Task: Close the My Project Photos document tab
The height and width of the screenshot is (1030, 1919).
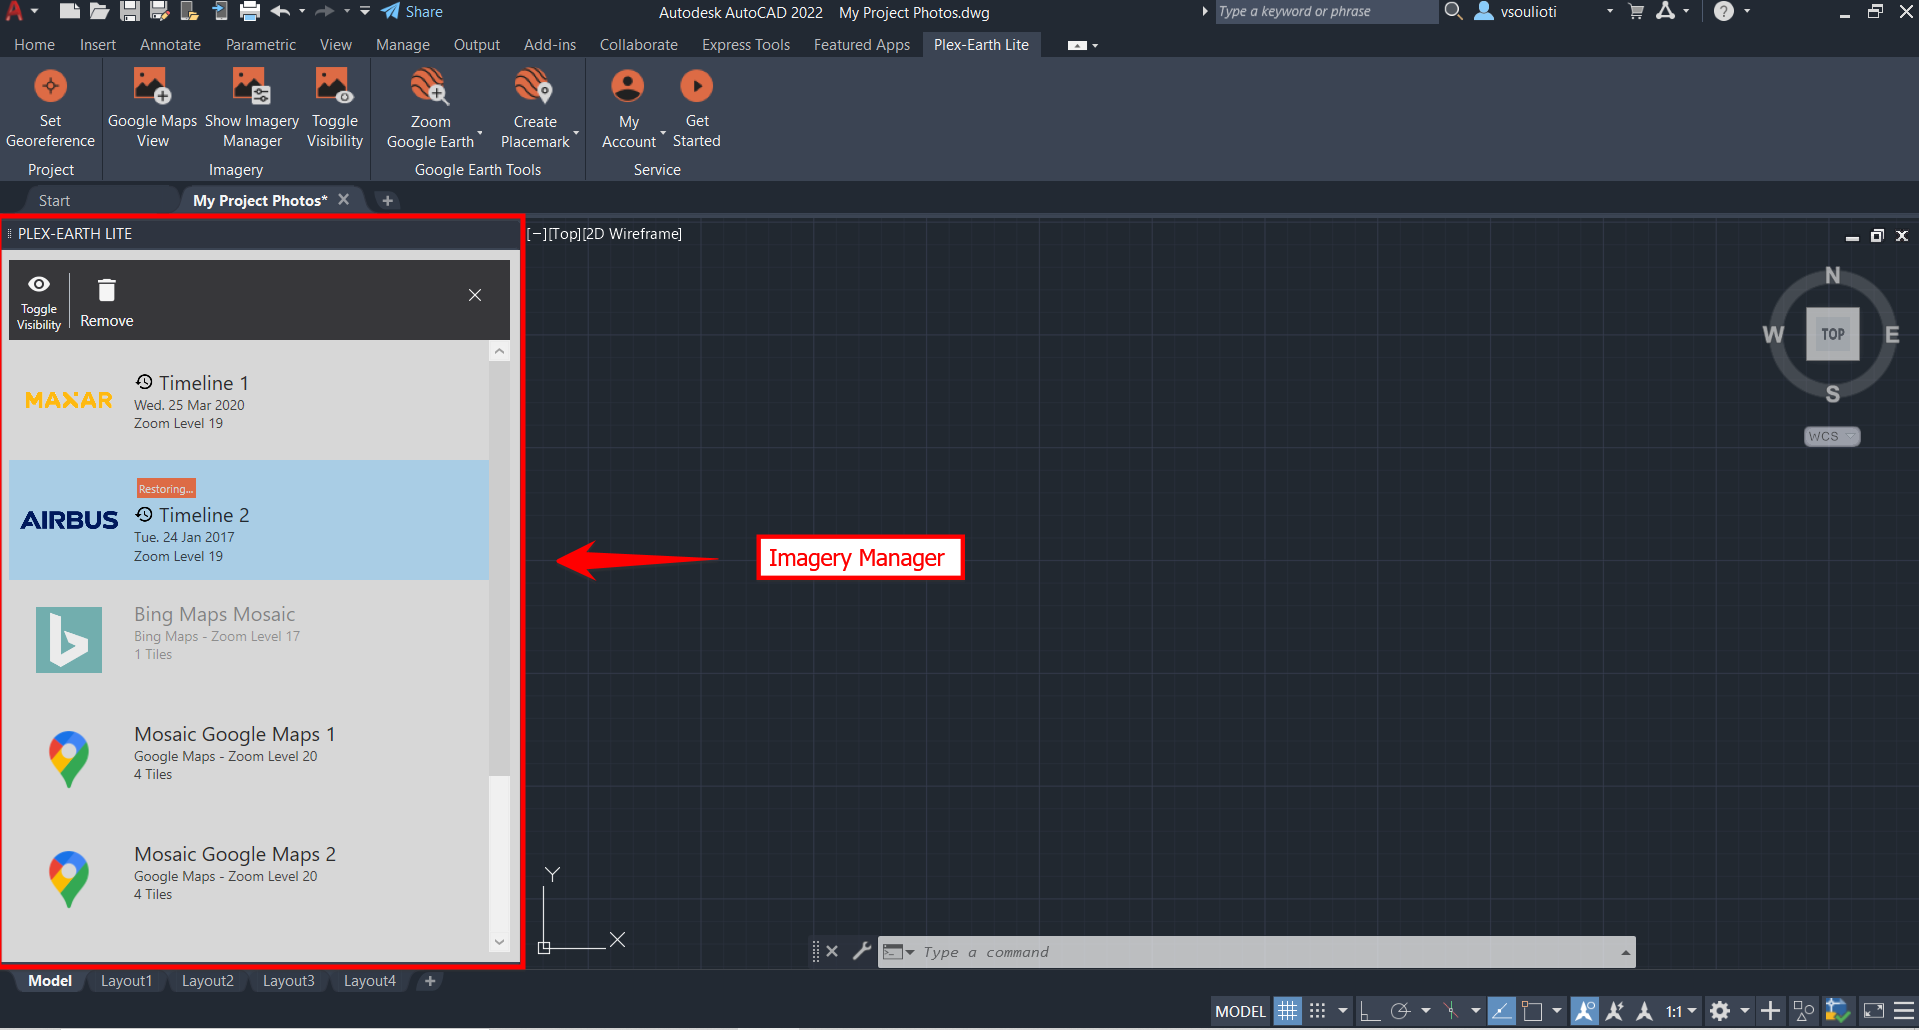Action: click(x=344, y=199)
